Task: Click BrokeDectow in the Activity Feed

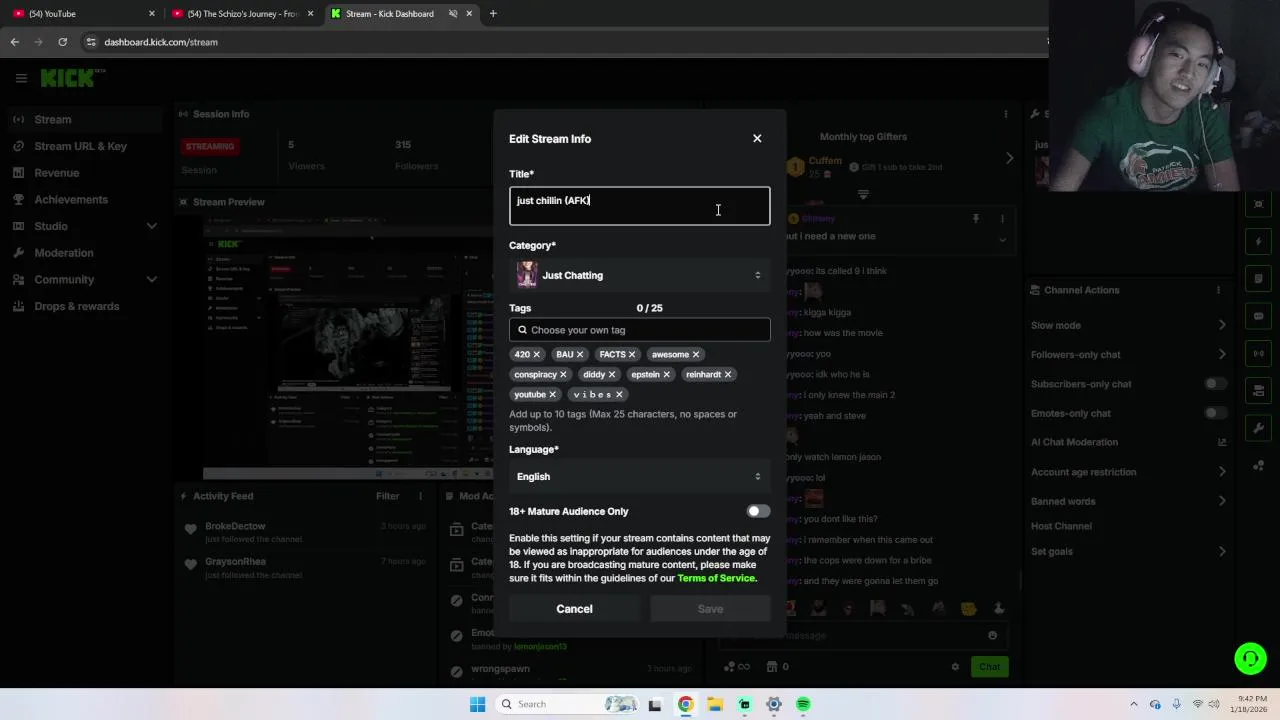Action: pyautogui.click(x=235, y=526)
